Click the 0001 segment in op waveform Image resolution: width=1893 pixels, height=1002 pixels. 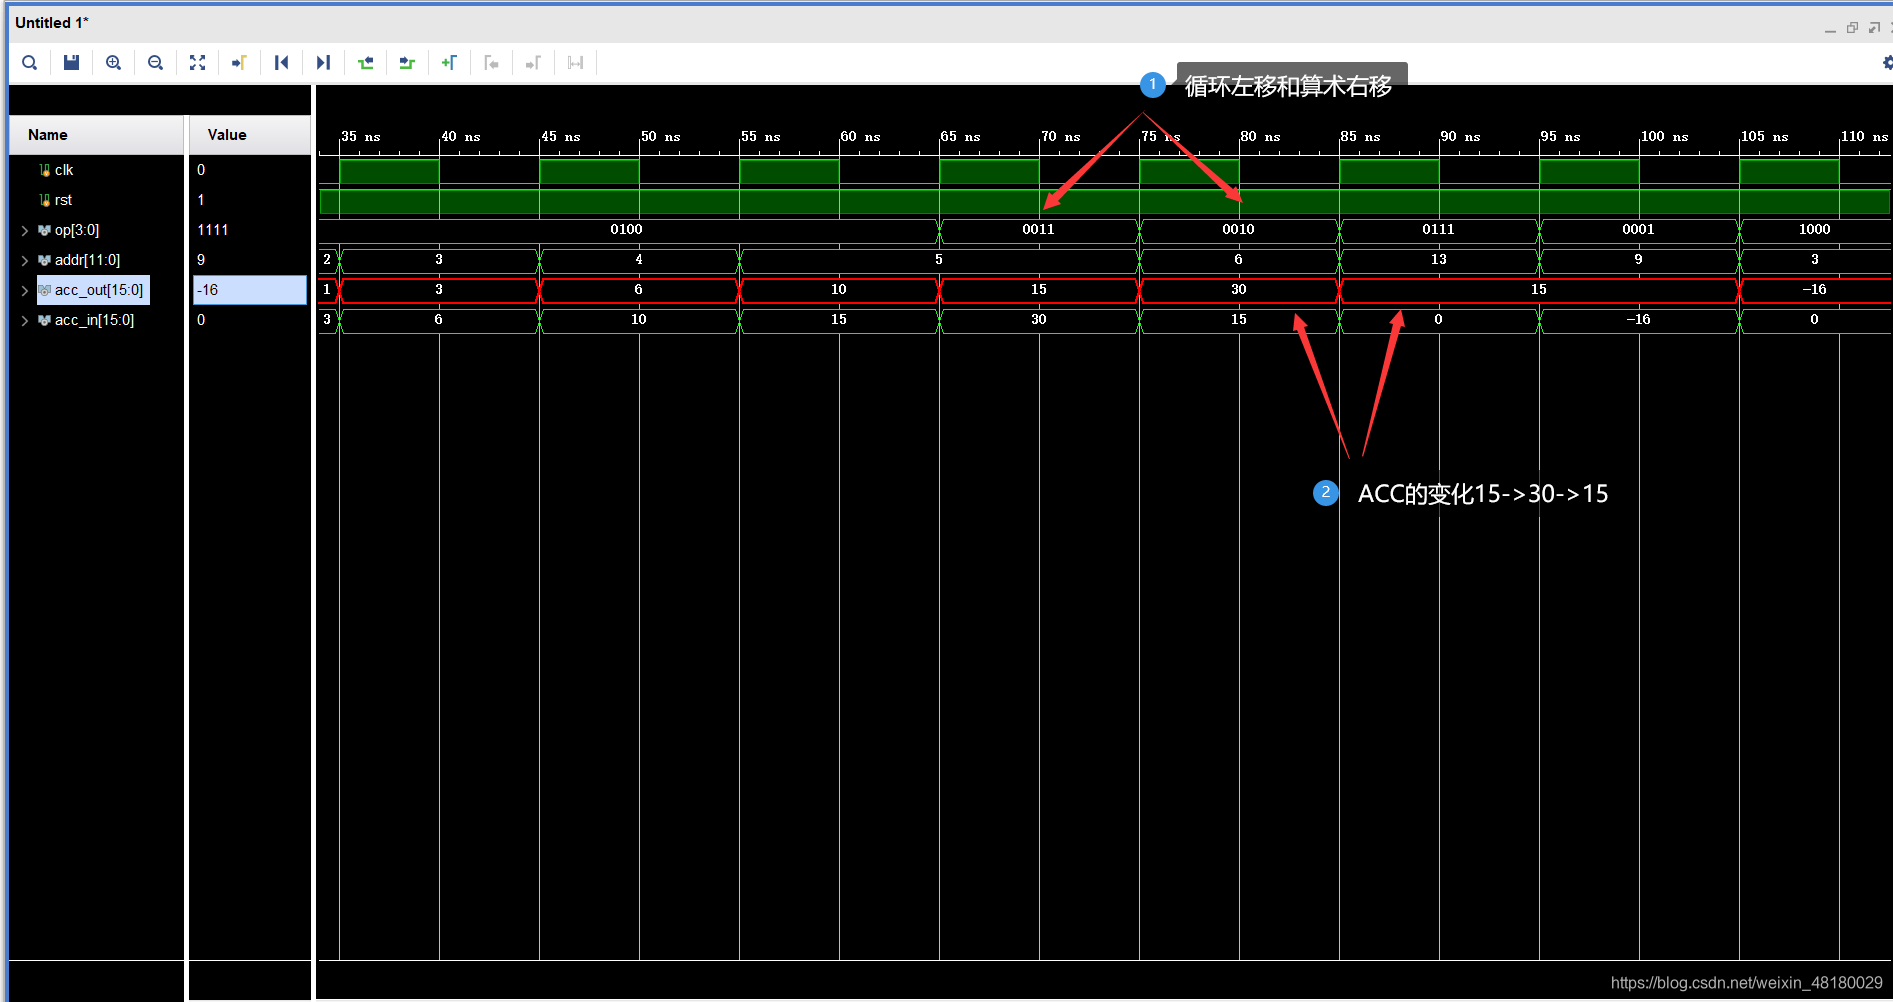(1639, 230)
